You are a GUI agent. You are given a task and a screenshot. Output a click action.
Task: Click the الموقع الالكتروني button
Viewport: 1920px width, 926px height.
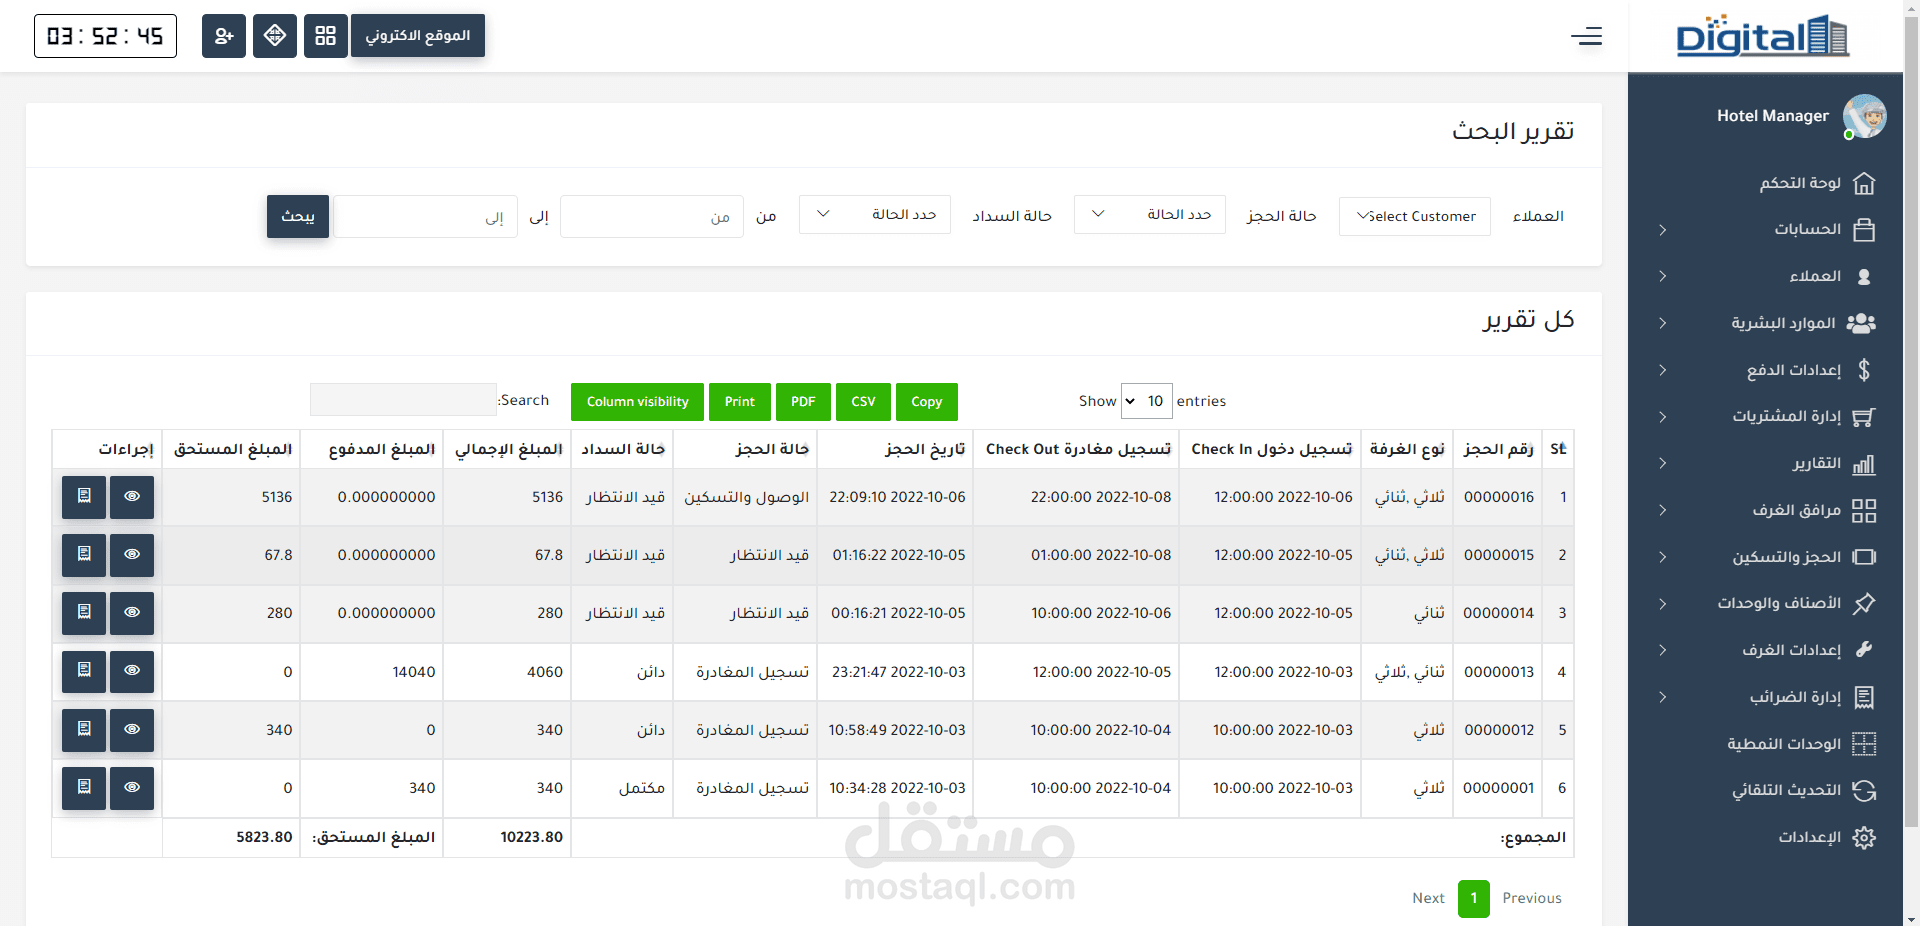click(418, 36)
